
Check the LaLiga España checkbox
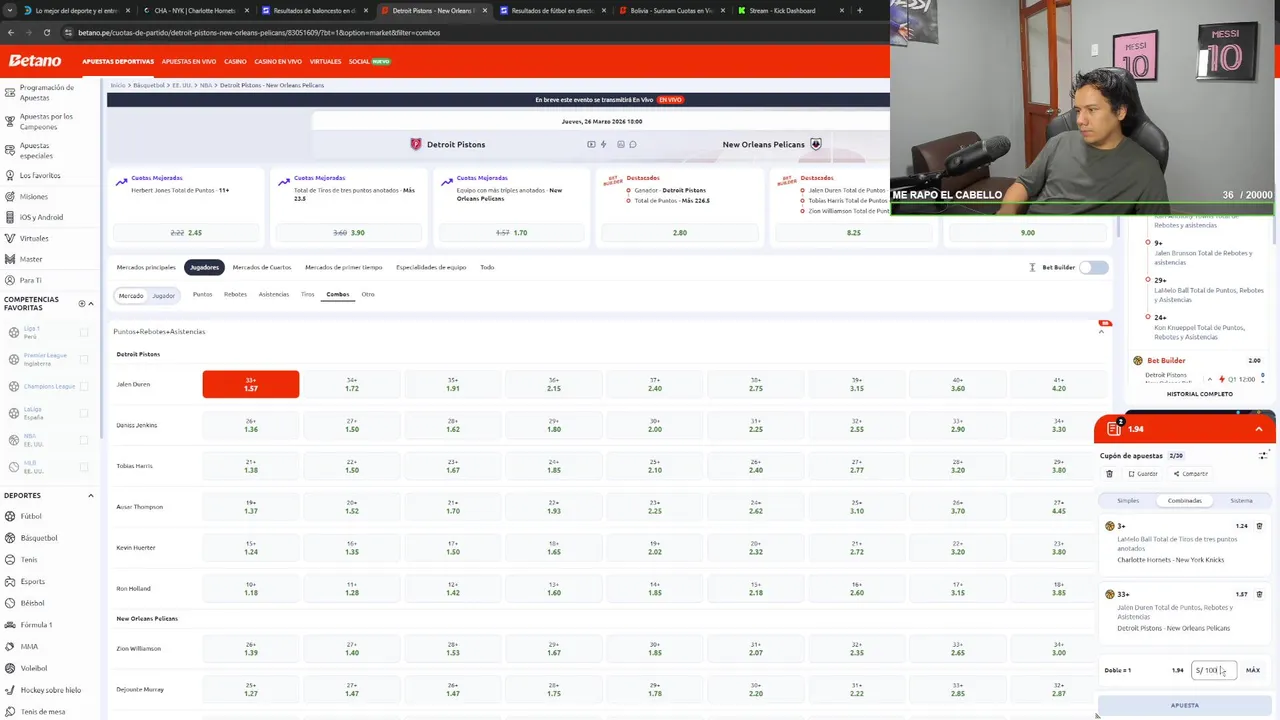(84, 413)
